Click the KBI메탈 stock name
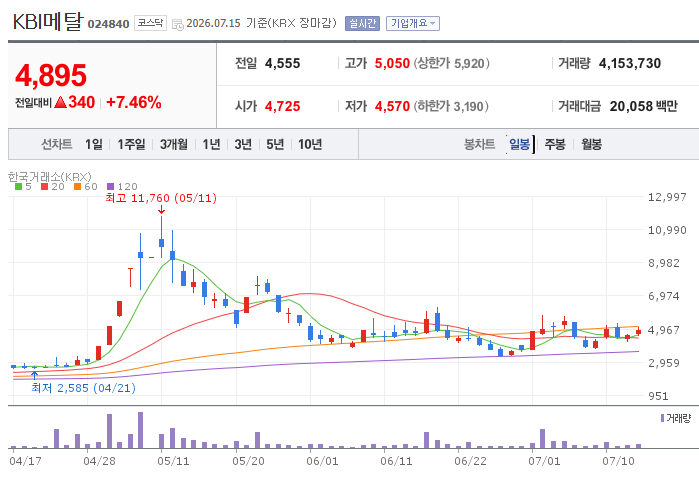The height and width of the screenshot is (477, 699). pyautogui.click(x=48, y=21)
